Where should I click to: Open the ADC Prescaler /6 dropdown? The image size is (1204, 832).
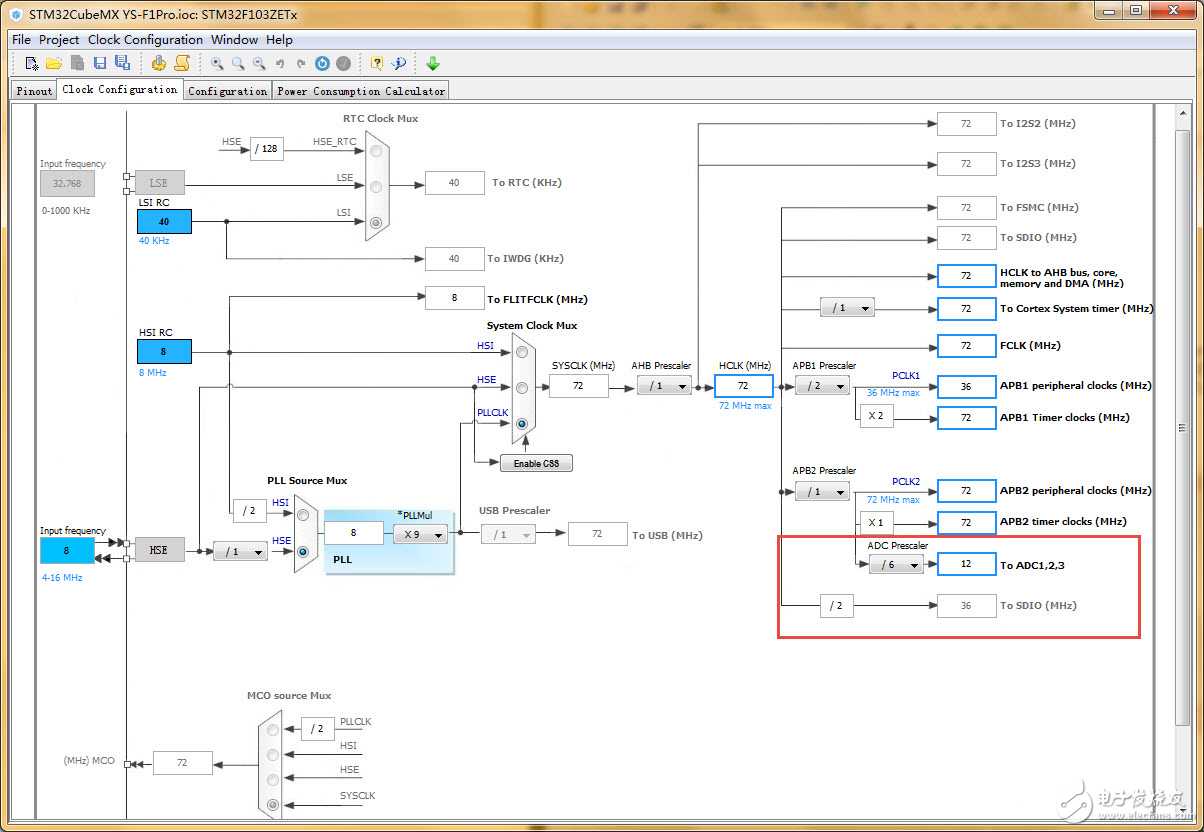(896, 565)
